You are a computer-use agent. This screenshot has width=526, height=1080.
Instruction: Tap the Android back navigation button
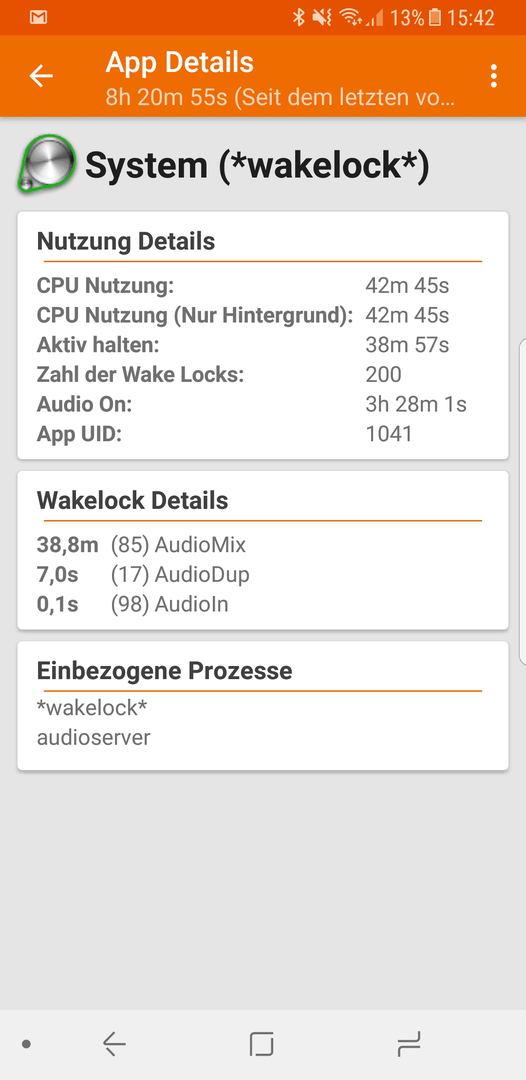114,1044
